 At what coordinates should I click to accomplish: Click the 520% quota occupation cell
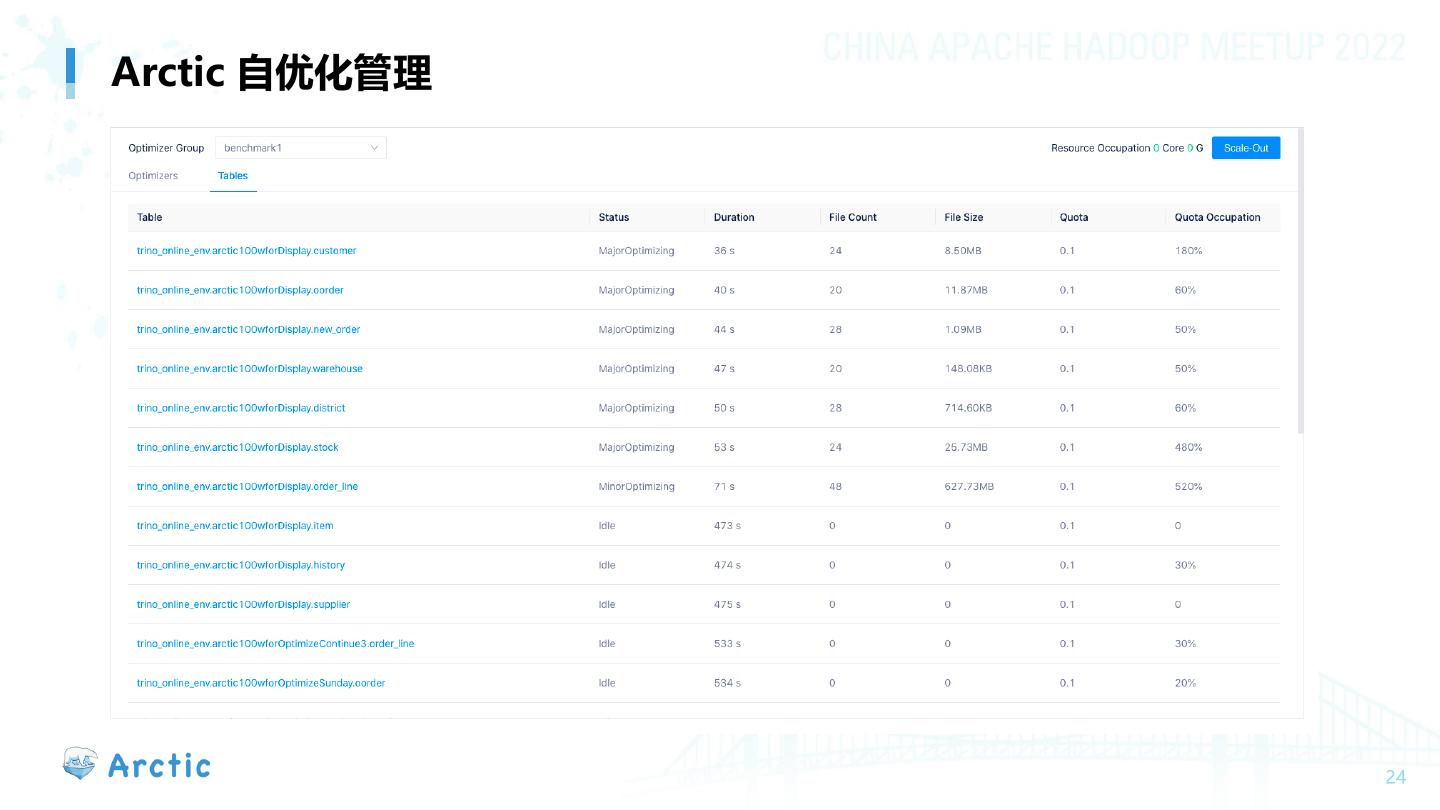[1188, 487]
